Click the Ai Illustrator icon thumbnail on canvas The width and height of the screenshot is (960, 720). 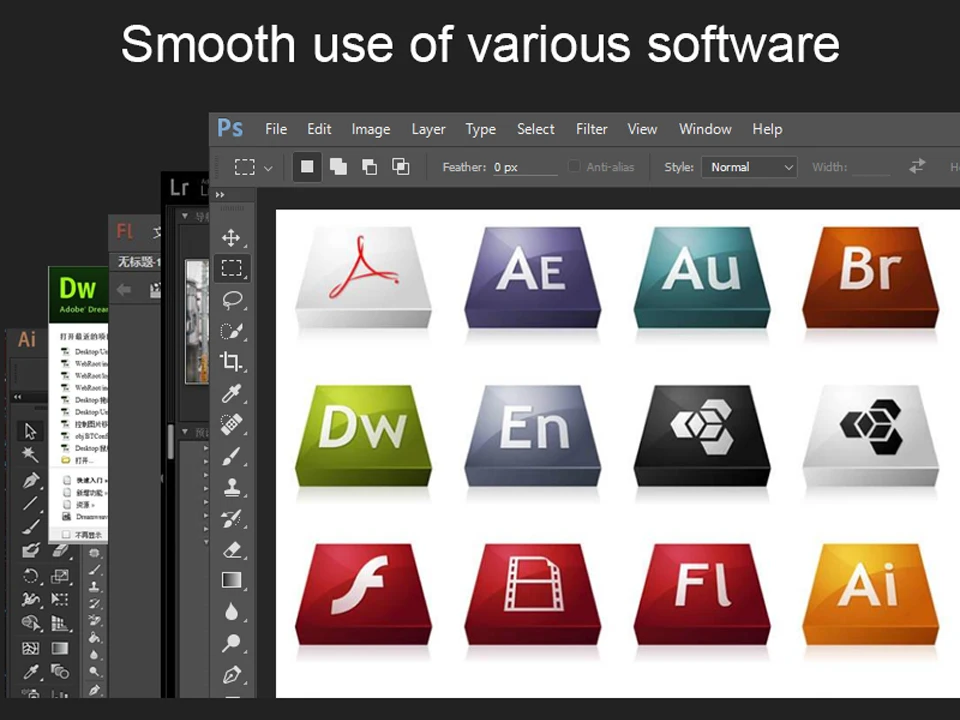coord(870,594)
